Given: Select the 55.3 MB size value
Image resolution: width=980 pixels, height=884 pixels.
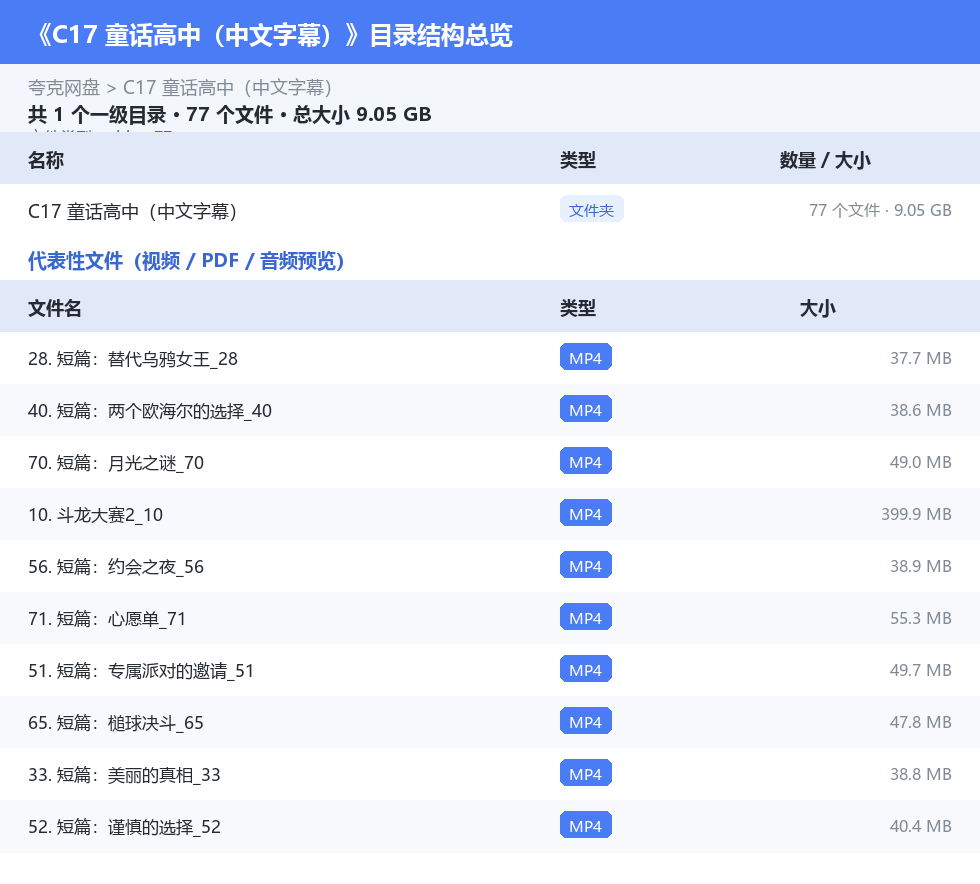Looking at the screenshot, I should pyautogui.click(x=921, y=617).
